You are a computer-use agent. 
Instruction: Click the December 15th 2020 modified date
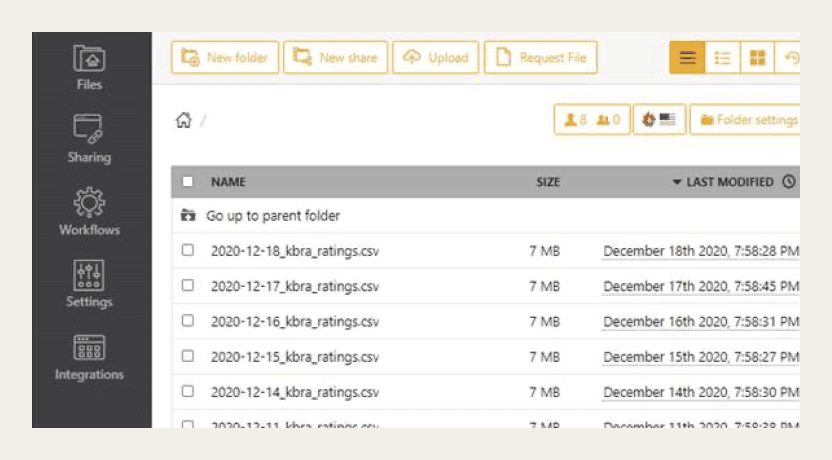click(701, 357)
